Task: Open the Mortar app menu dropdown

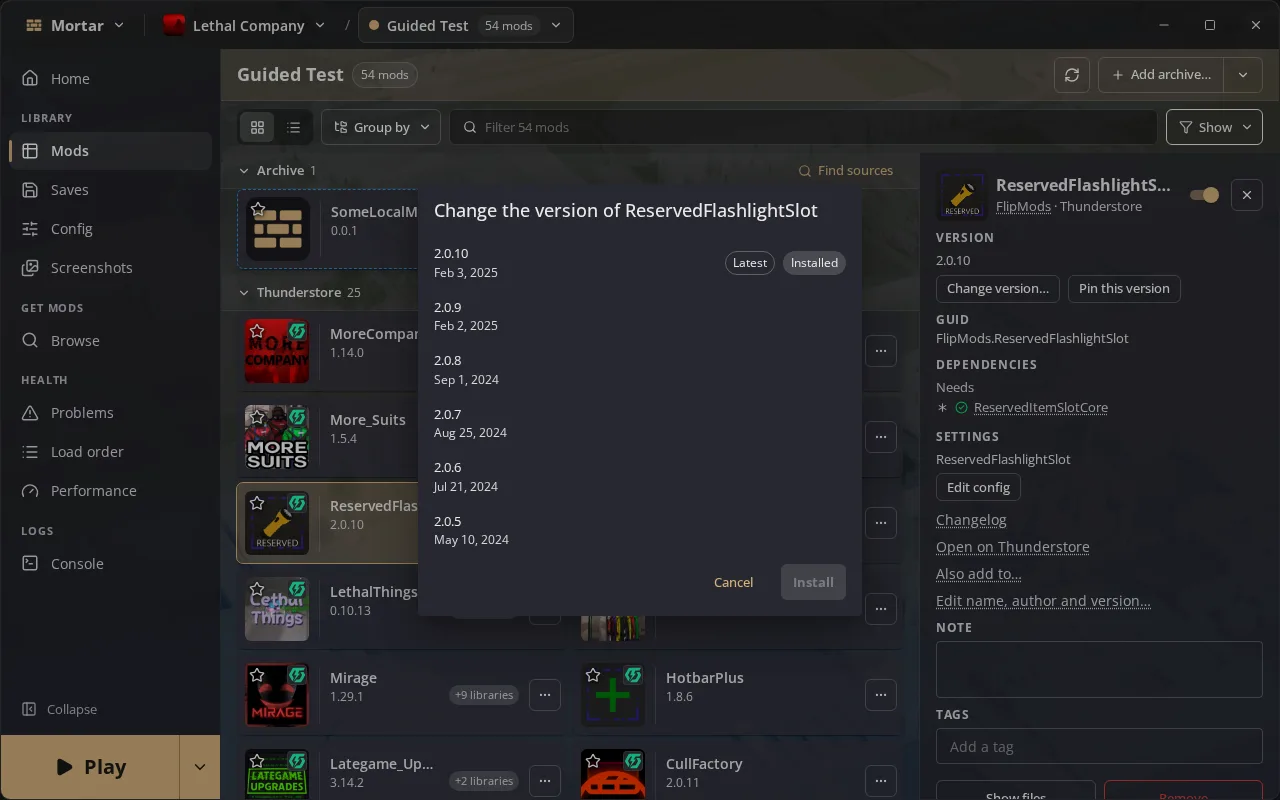Action: coord(76,25)
